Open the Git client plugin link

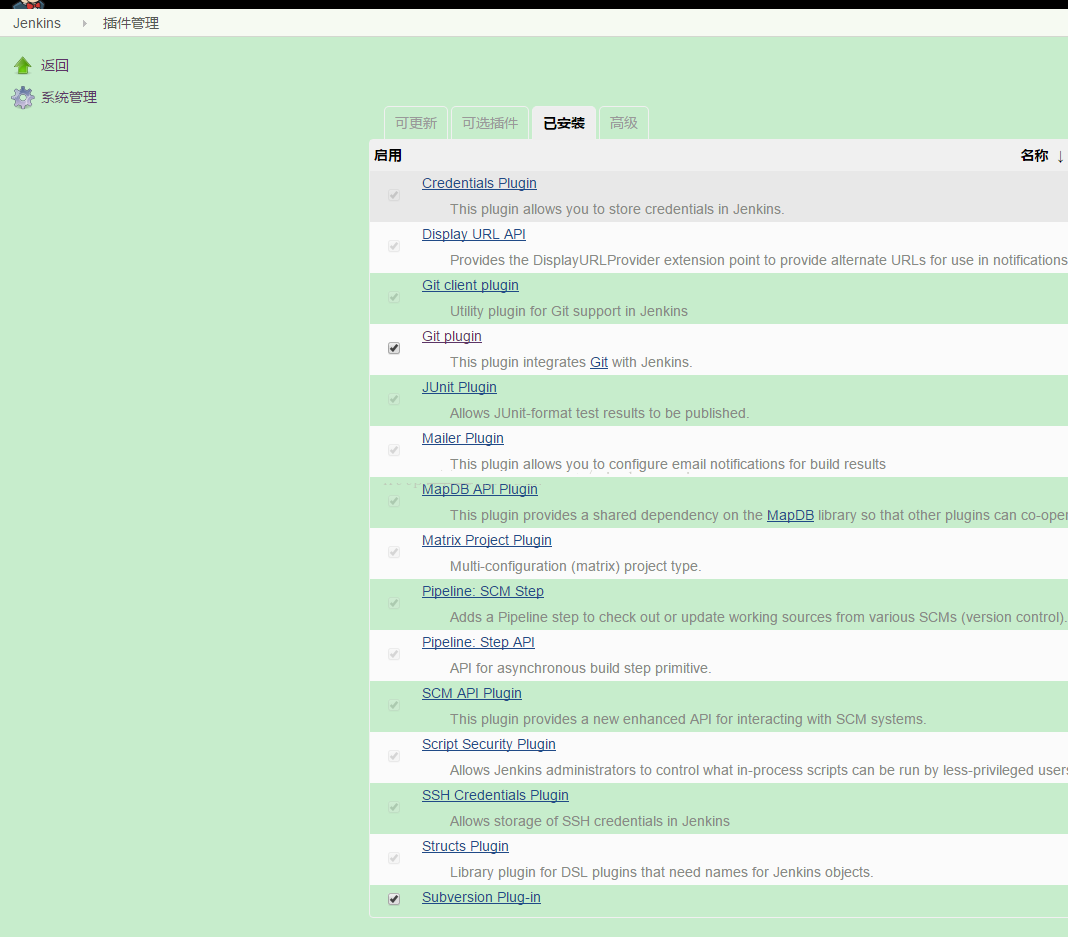tap(470, 285)
